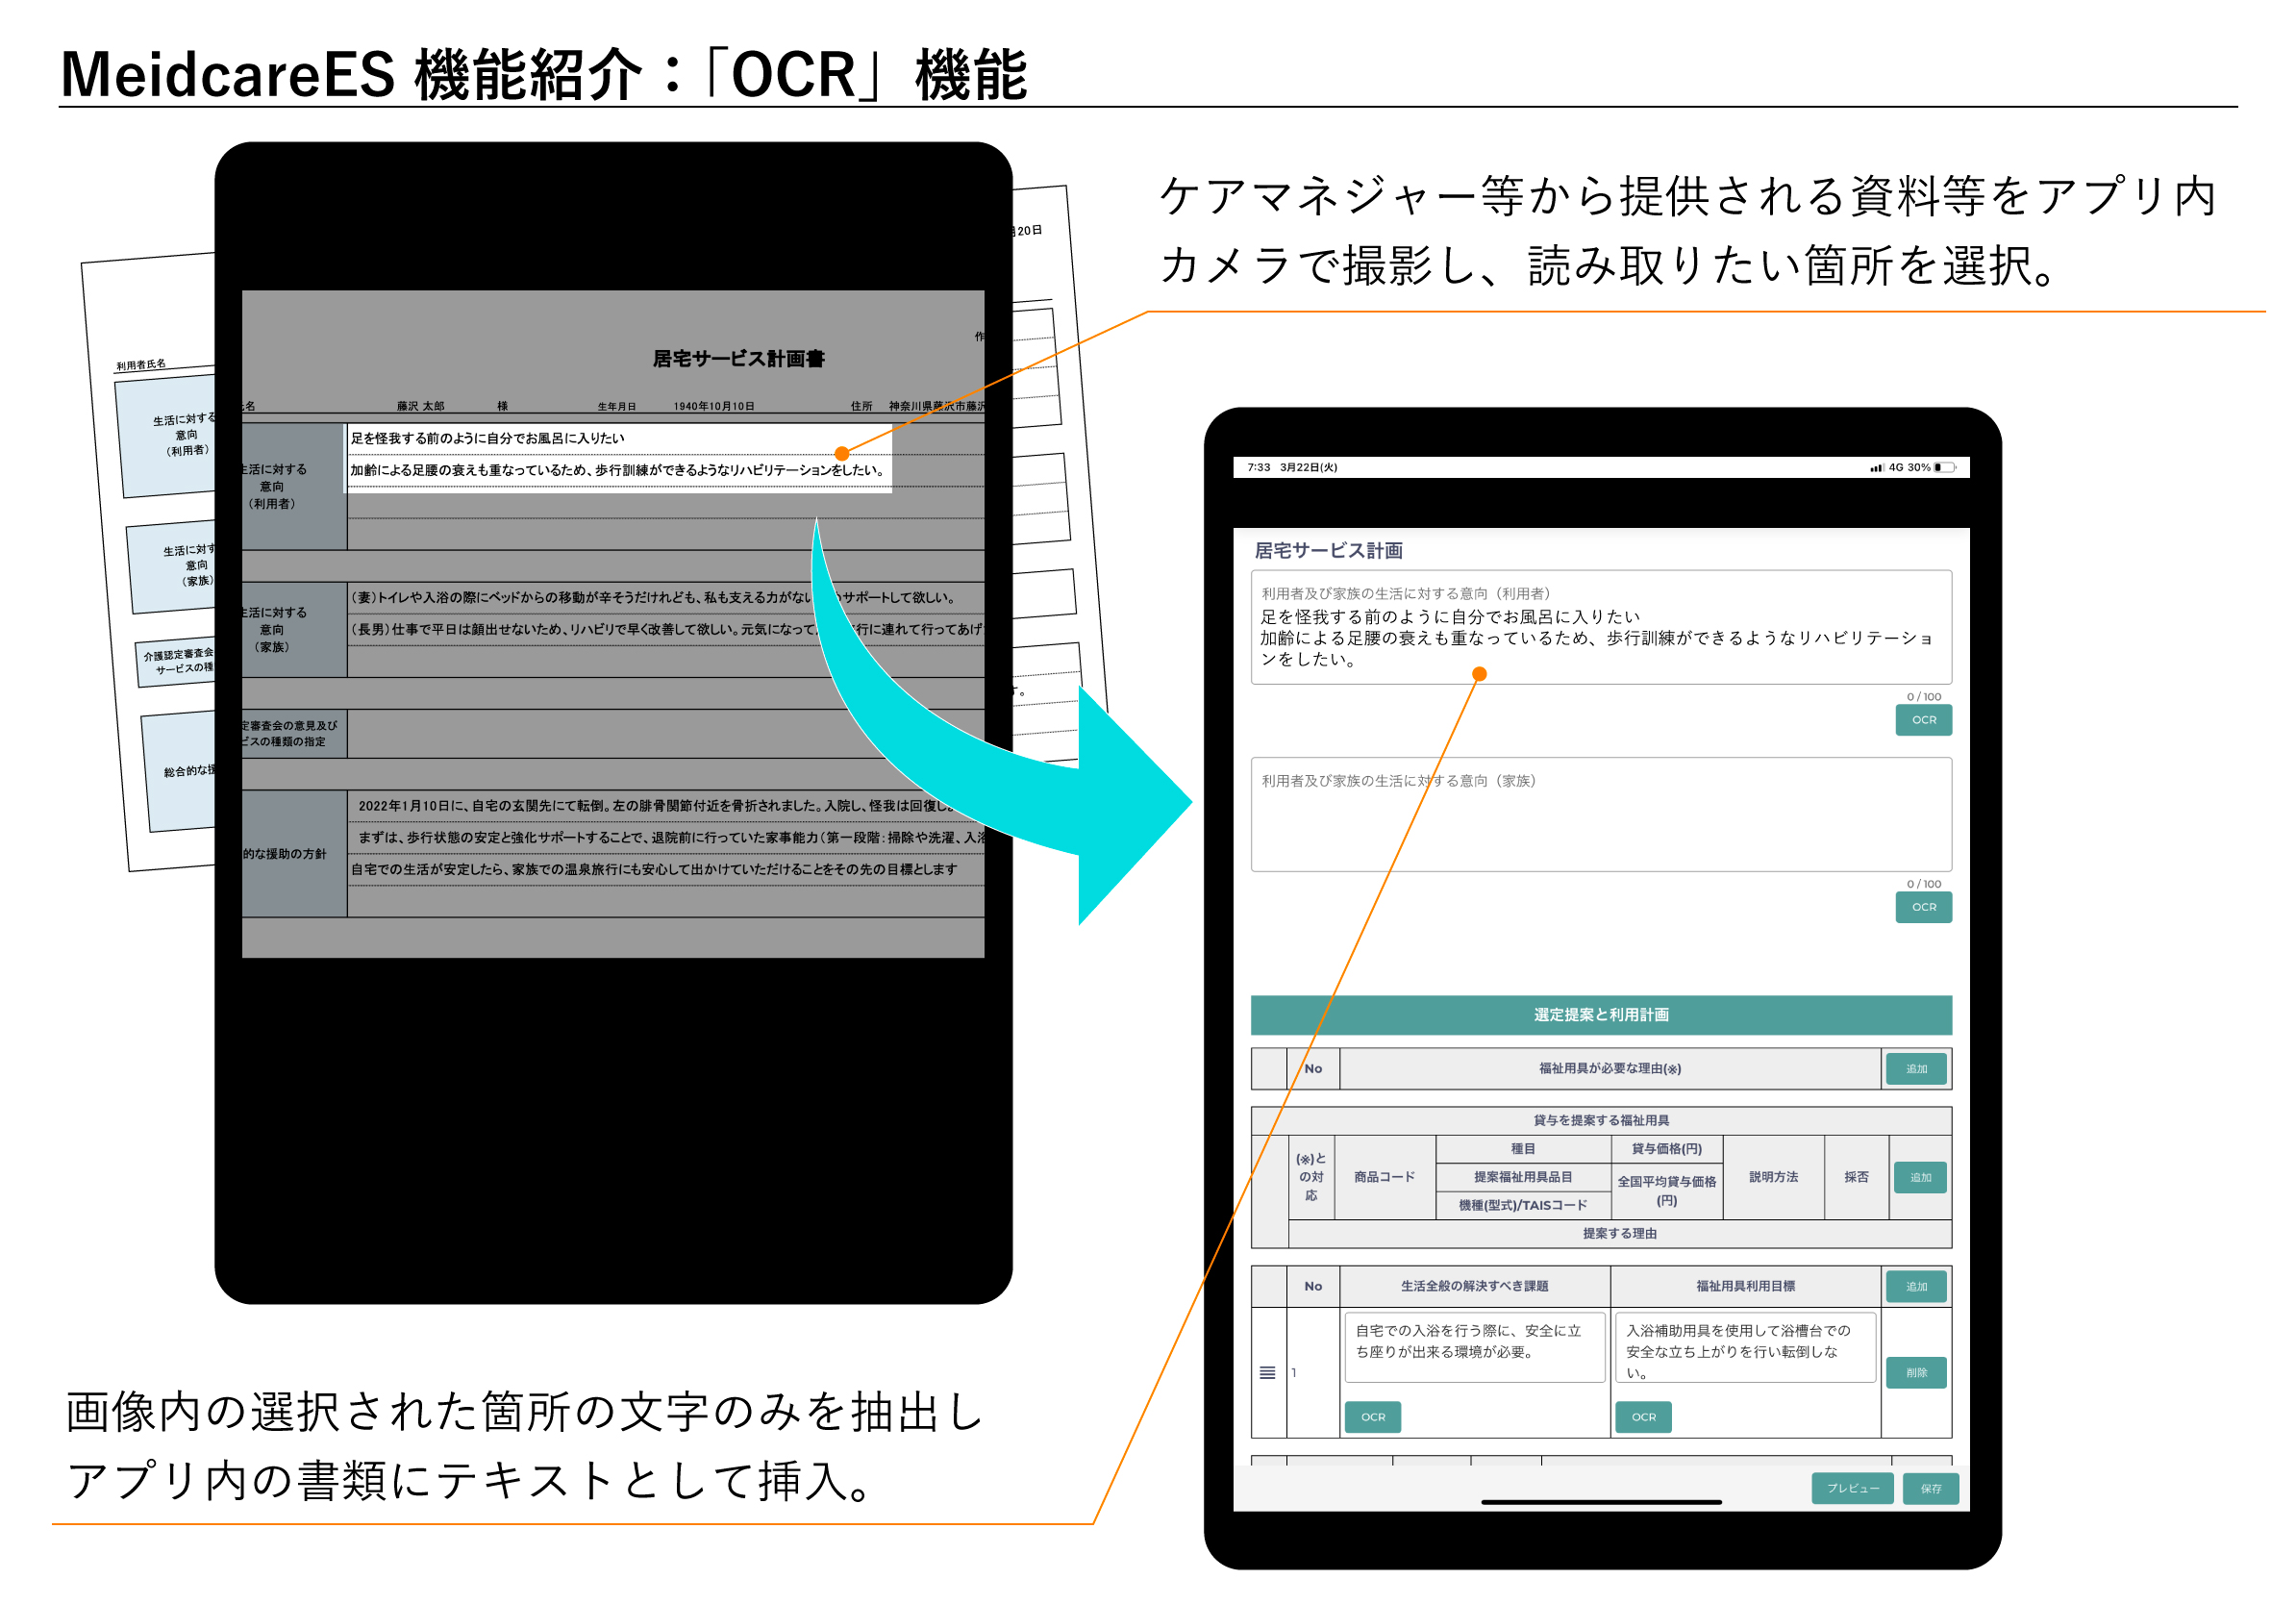Click birth date 1940年10月10日 on the document

(713, 406)
